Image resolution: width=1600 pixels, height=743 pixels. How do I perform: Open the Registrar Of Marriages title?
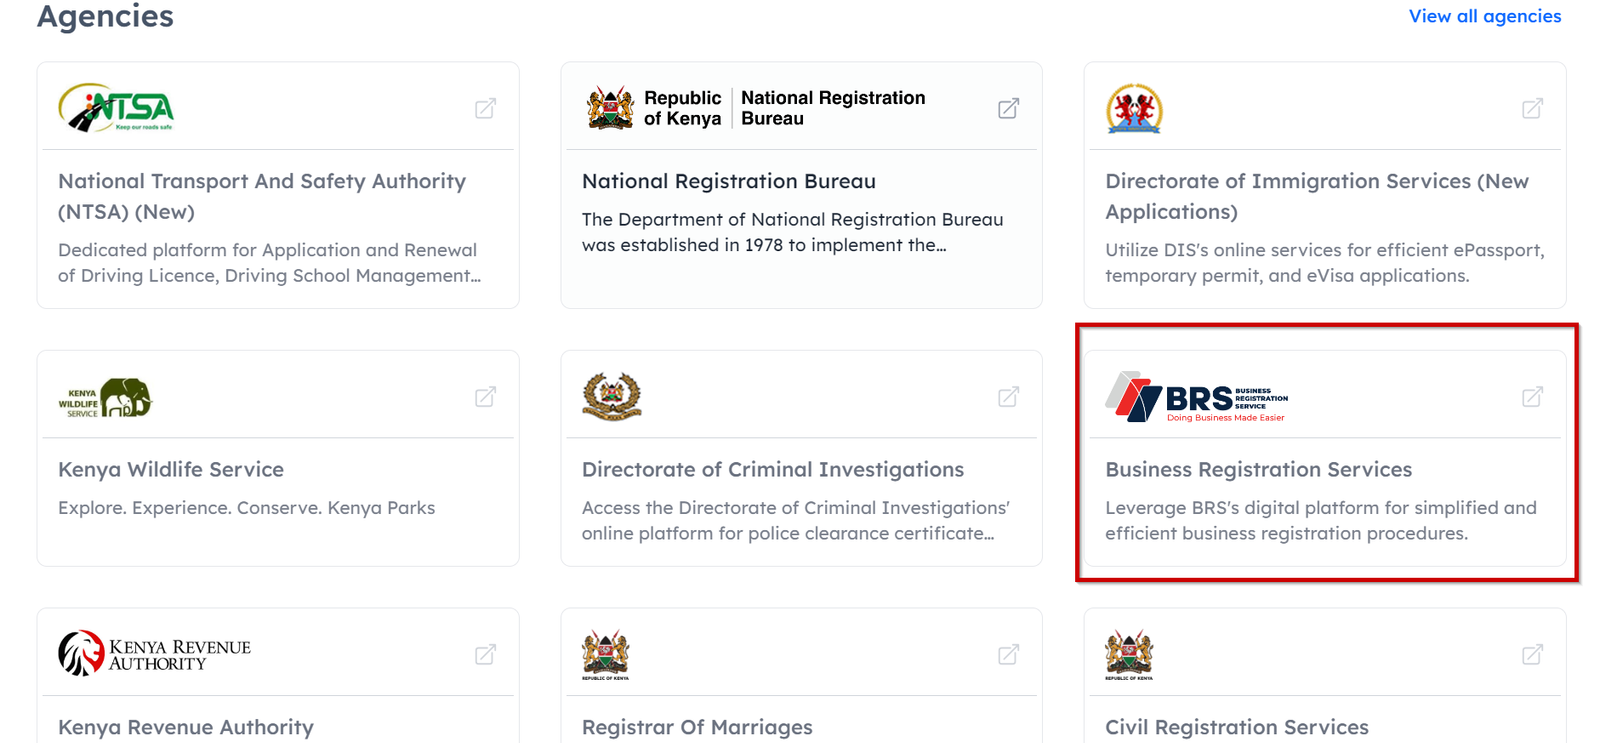697,727
